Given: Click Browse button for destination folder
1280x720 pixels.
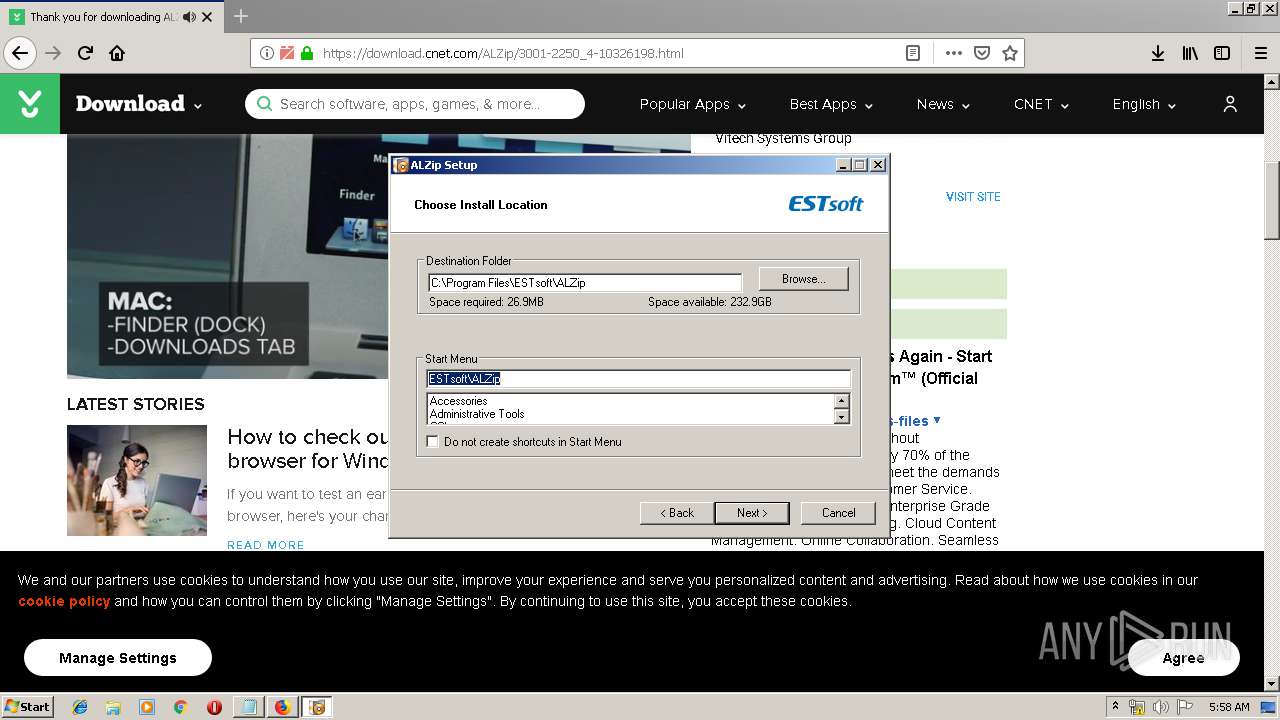Looking at the screenshot, I should coord(803,278).
